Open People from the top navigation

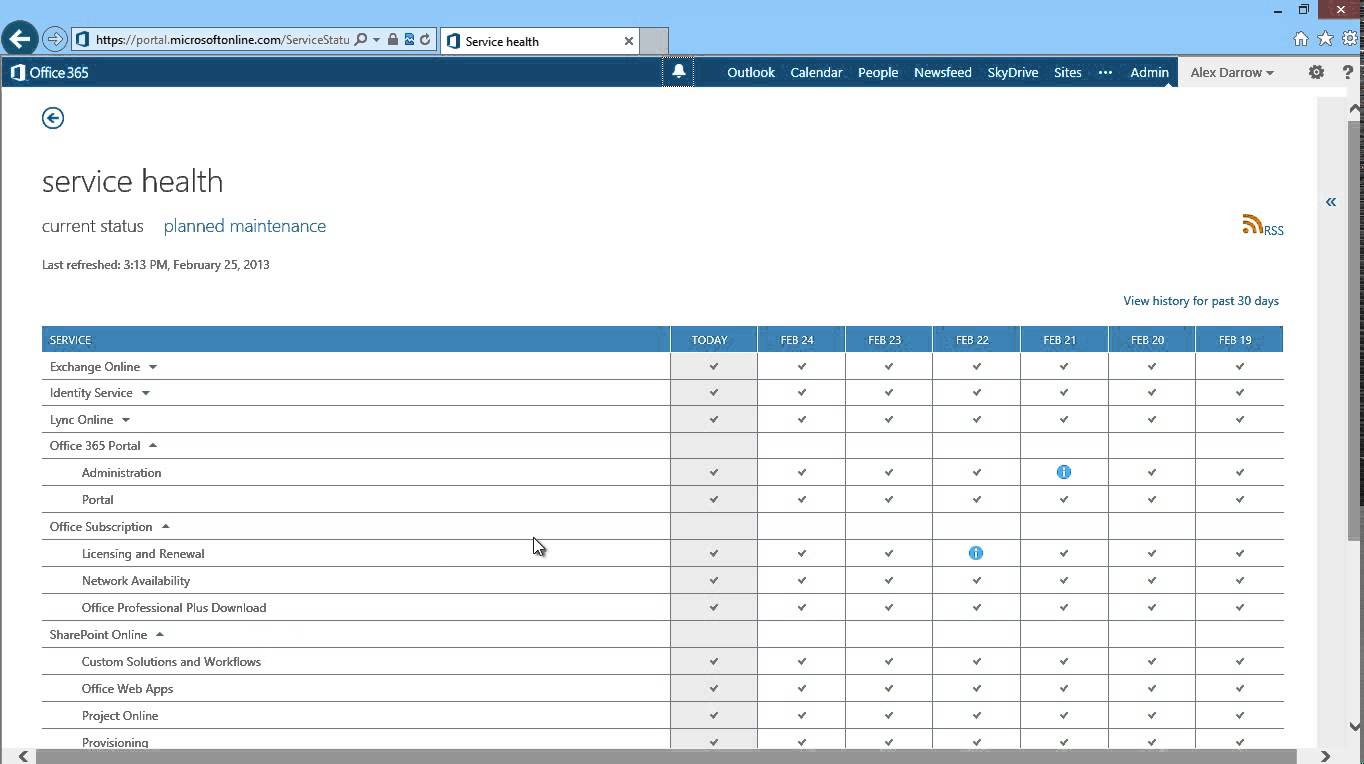click(x=878, y=72)
